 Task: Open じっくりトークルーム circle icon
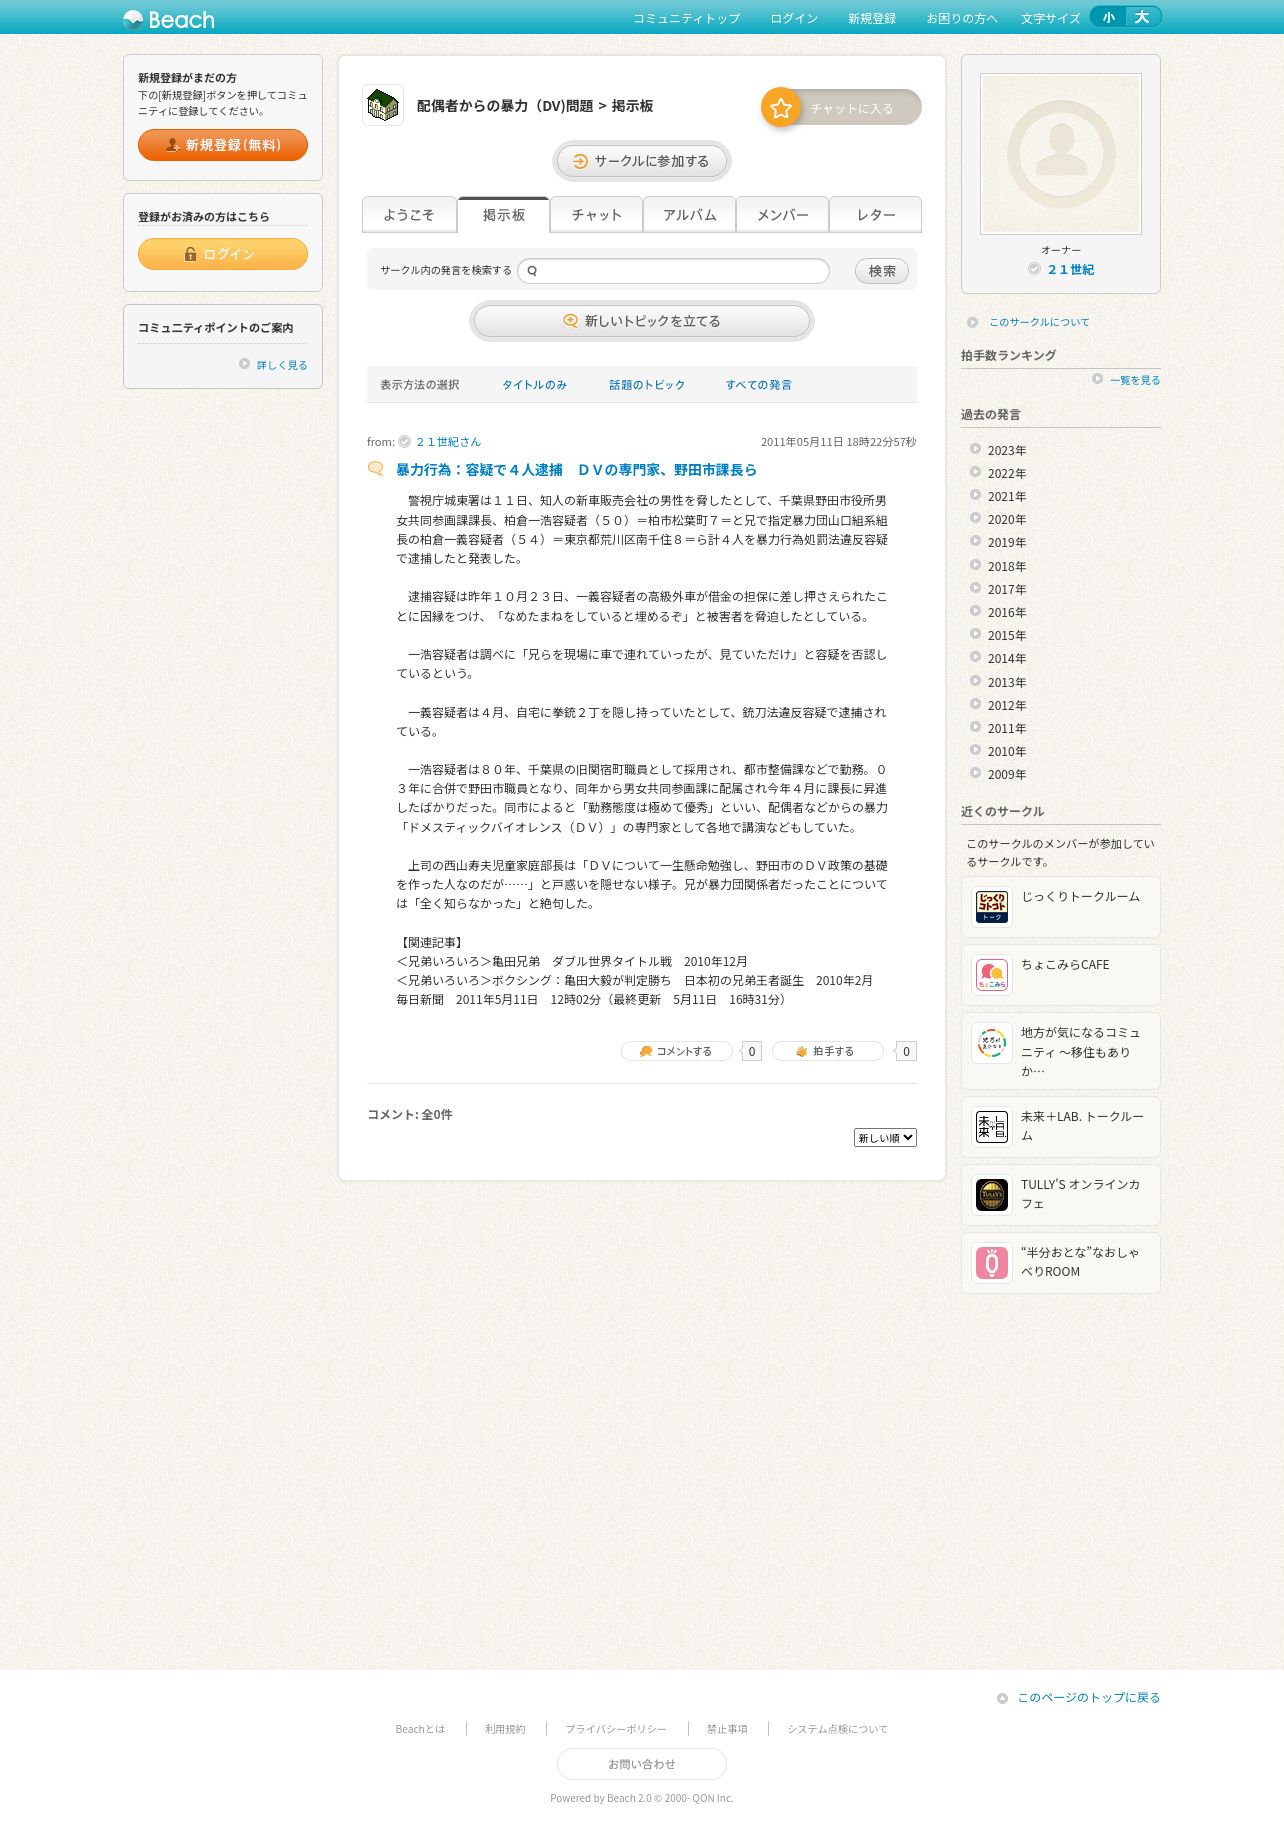992,907
